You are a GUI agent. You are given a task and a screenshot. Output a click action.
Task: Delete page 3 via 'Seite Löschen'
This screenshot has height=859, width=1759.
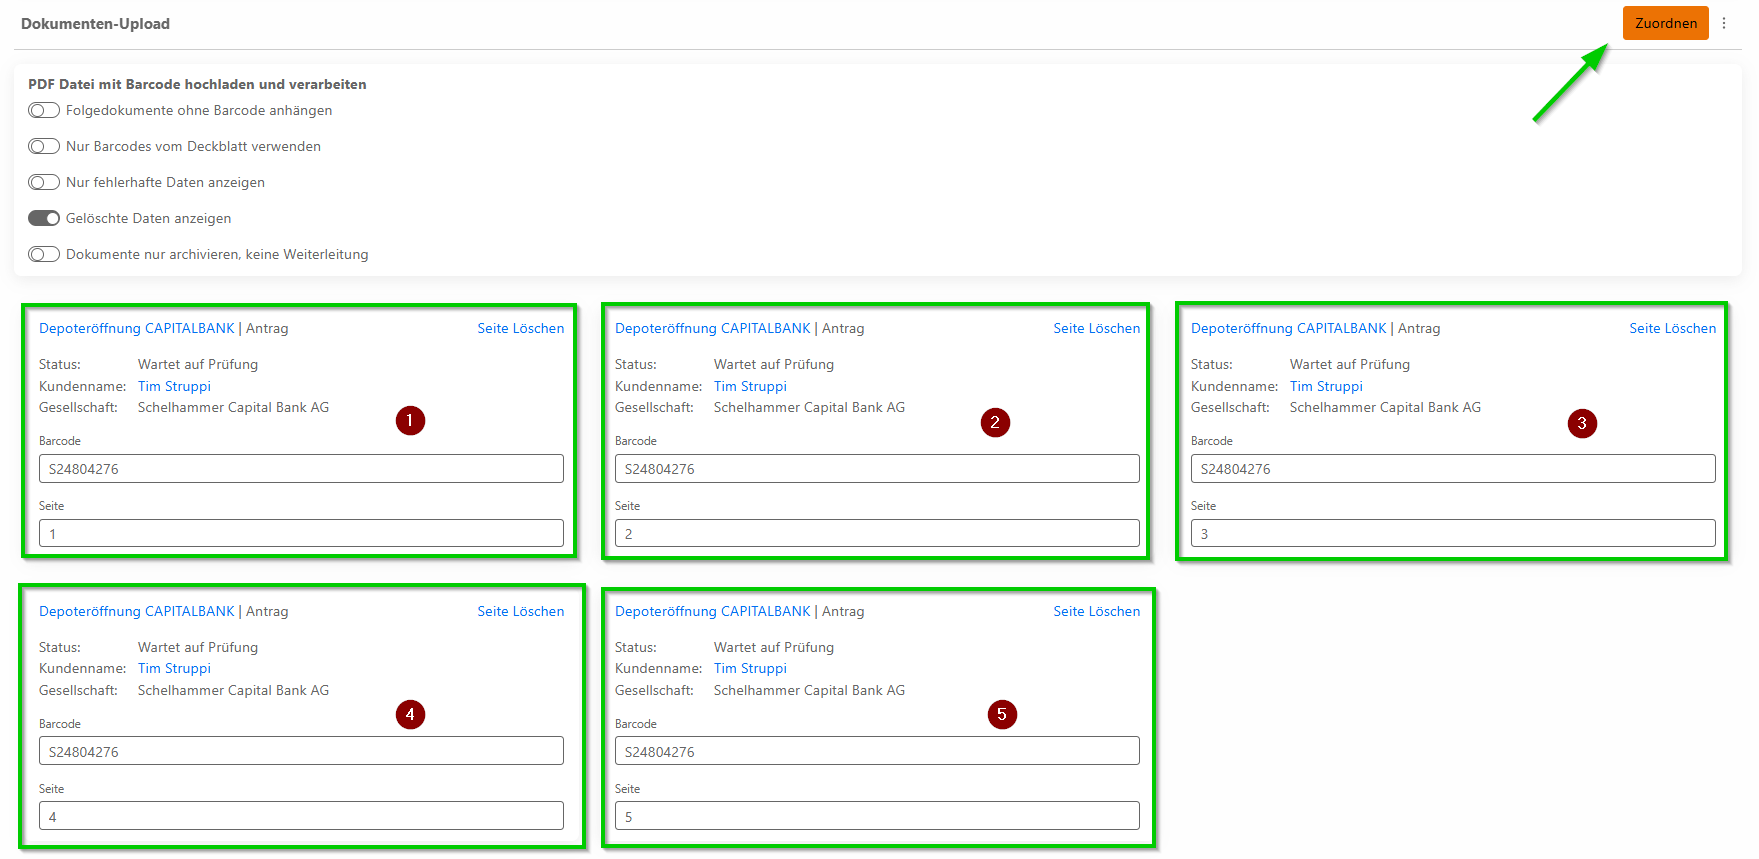(x=1672, y=328)
